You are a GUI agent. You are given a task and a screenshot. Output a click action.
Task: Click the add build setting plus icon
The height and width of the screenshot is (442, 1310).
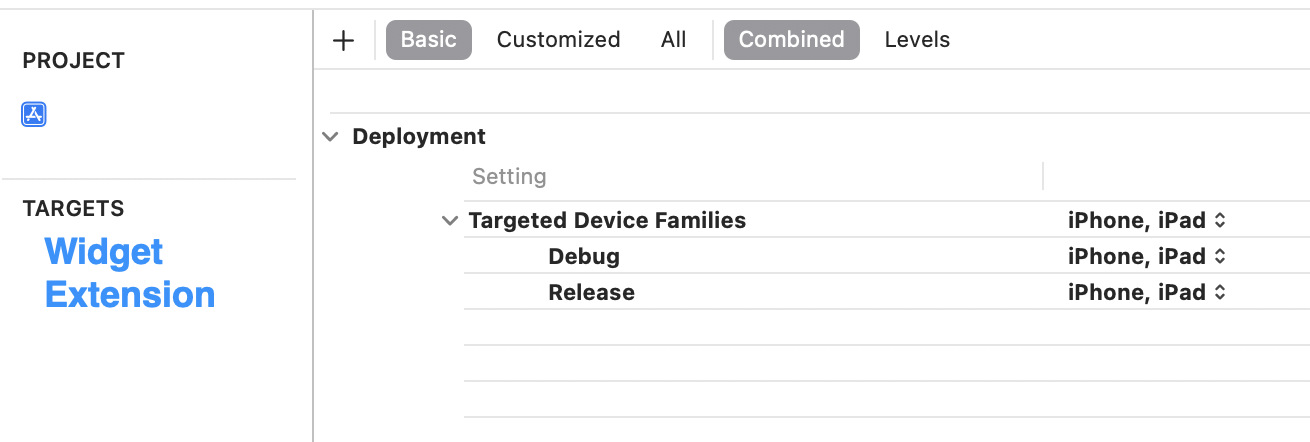[x=343, y=40]
